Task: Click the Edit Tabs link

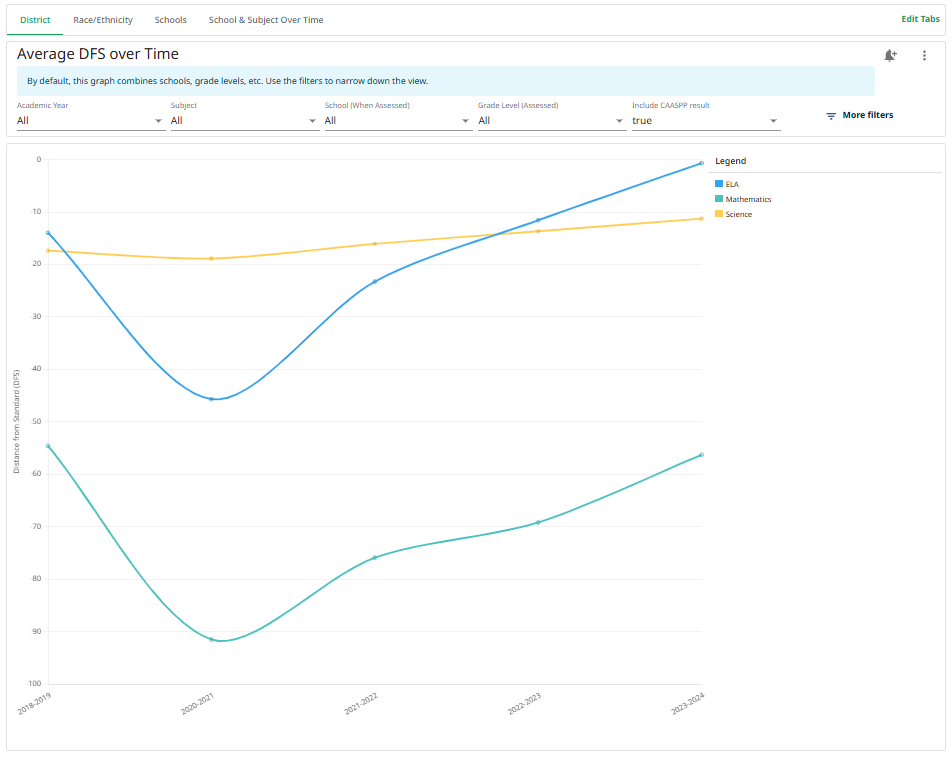Action: pyautogui.click(x=920, y=19)
